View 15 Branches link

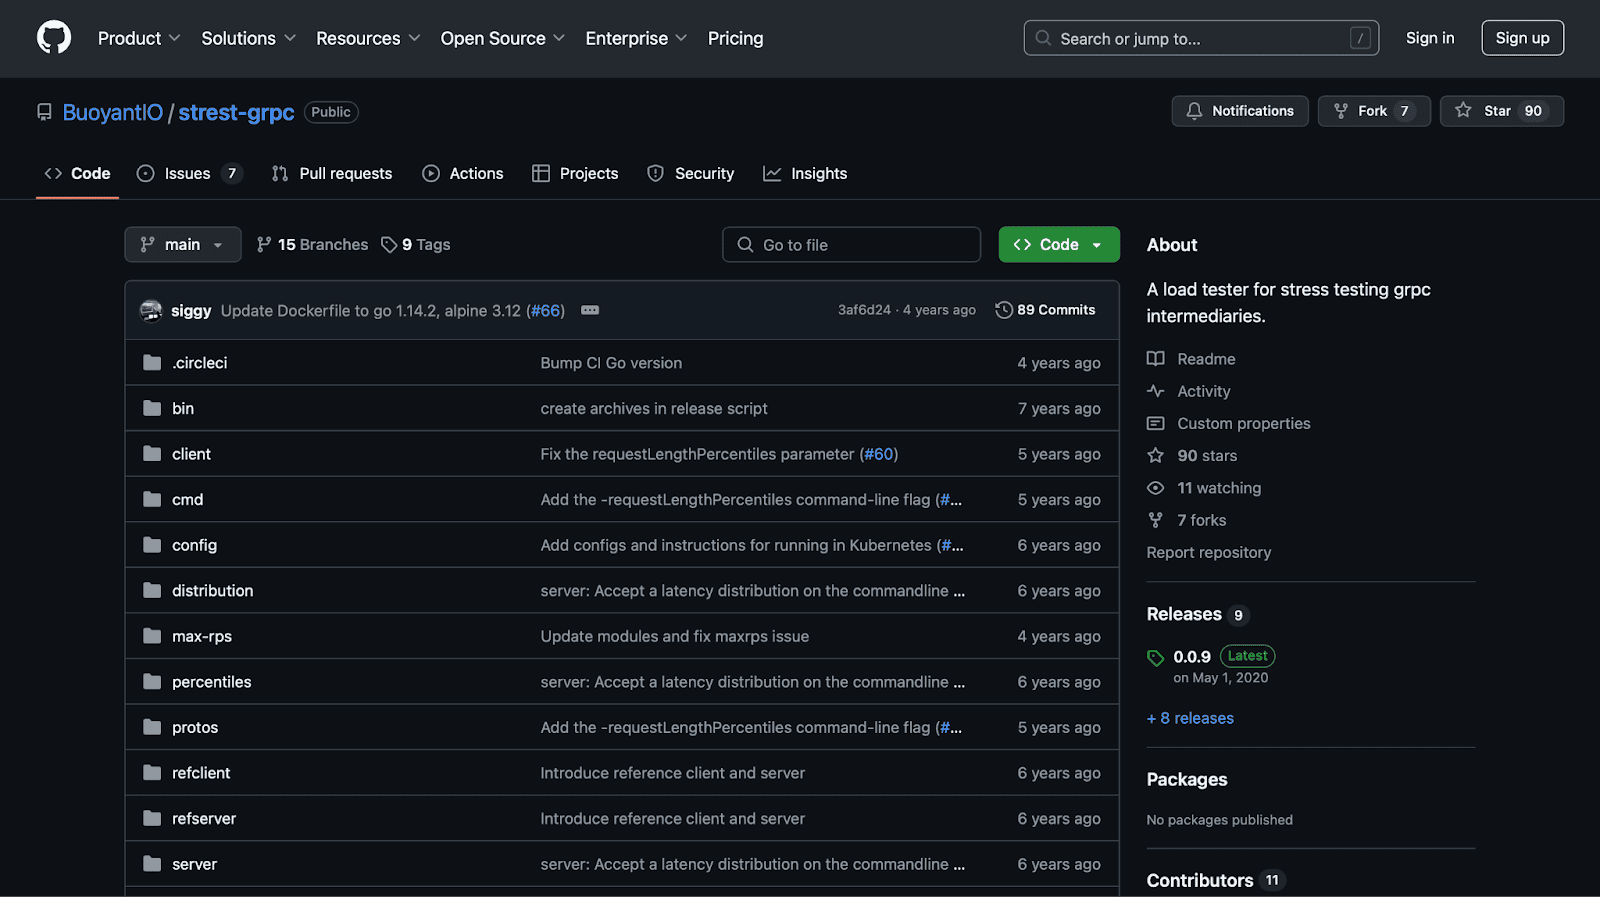[x=313, y=245]
